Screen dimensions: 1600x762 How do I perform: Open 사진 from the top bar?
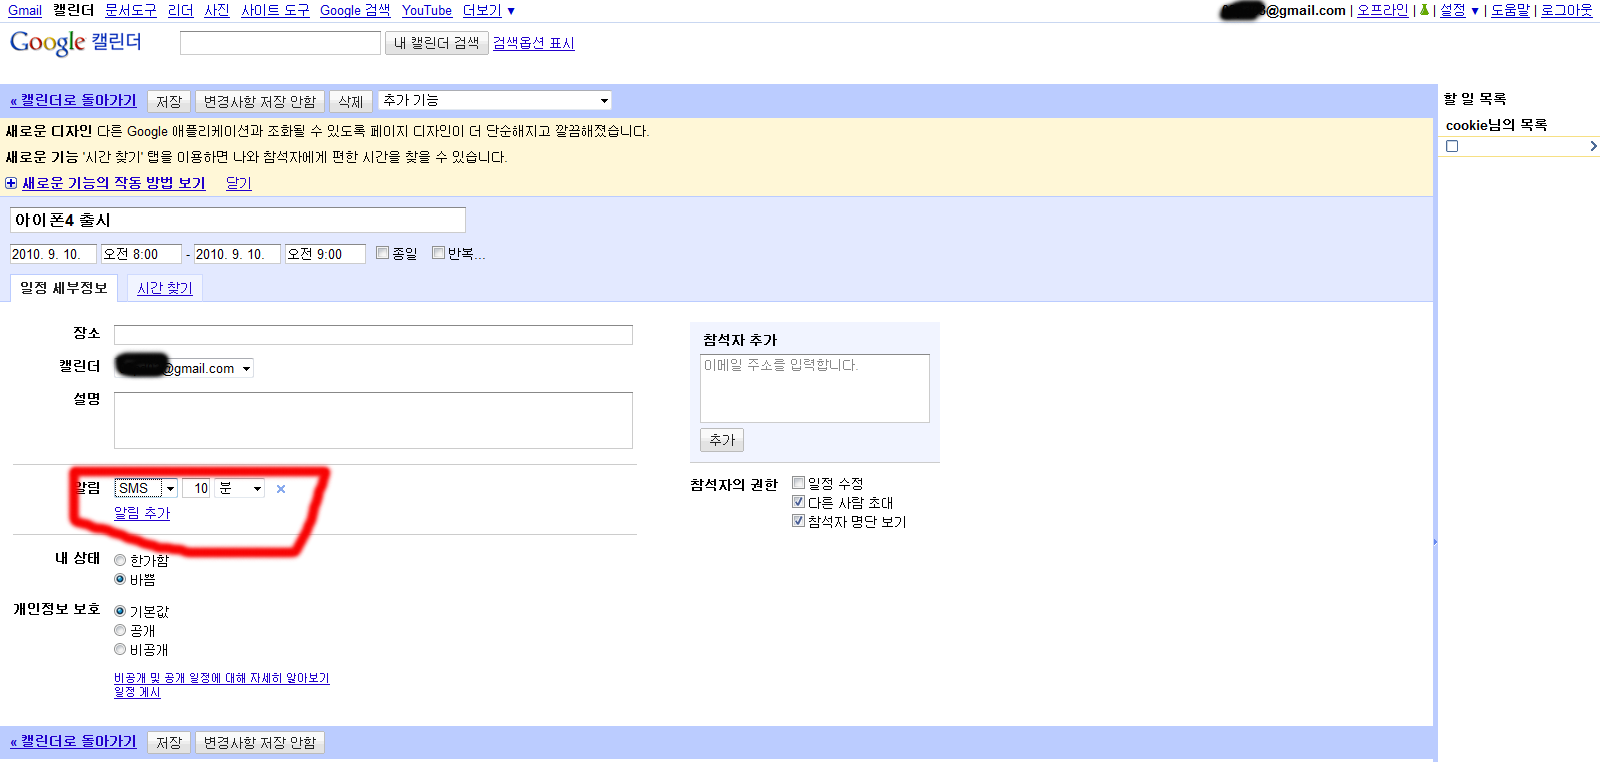(x=217, y=10)
